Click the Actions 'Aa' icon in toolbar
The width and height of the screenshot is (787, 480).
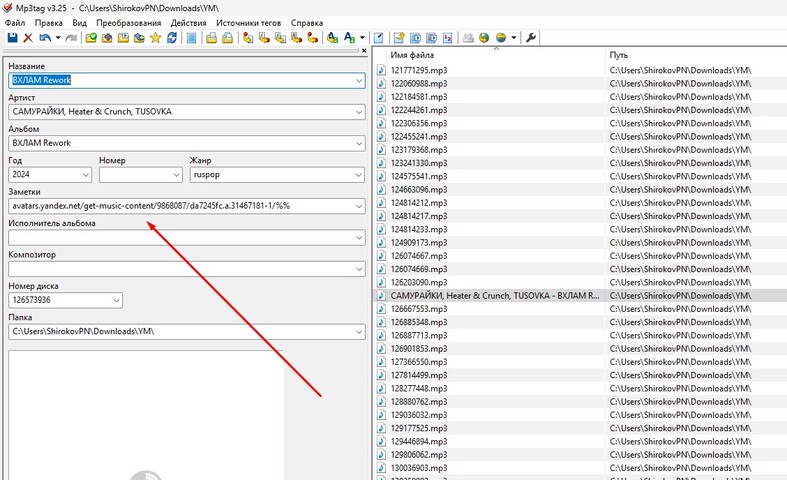pos(349,38)
